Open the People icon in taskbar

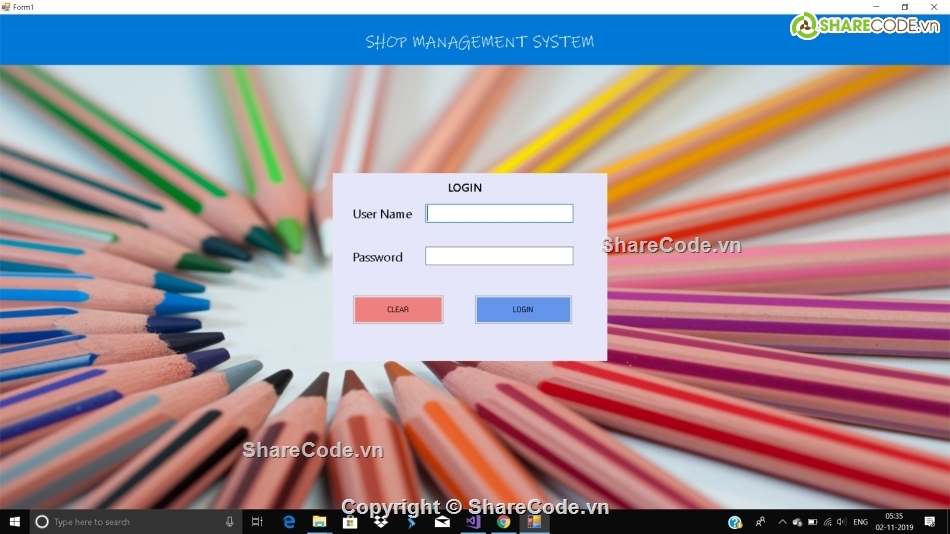coord(760,522)
